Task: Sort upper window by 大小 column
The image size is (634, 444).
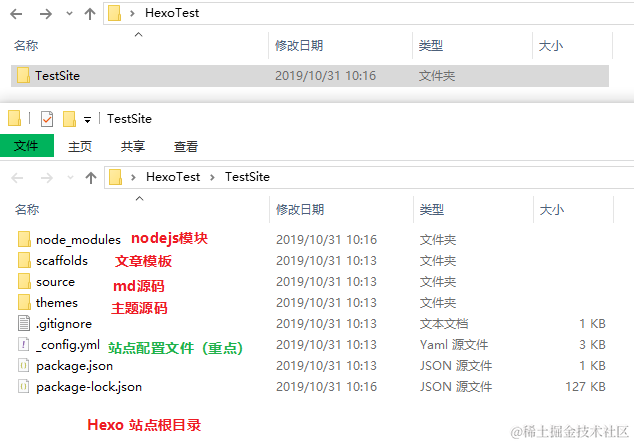Action: (x=551, y=46)
